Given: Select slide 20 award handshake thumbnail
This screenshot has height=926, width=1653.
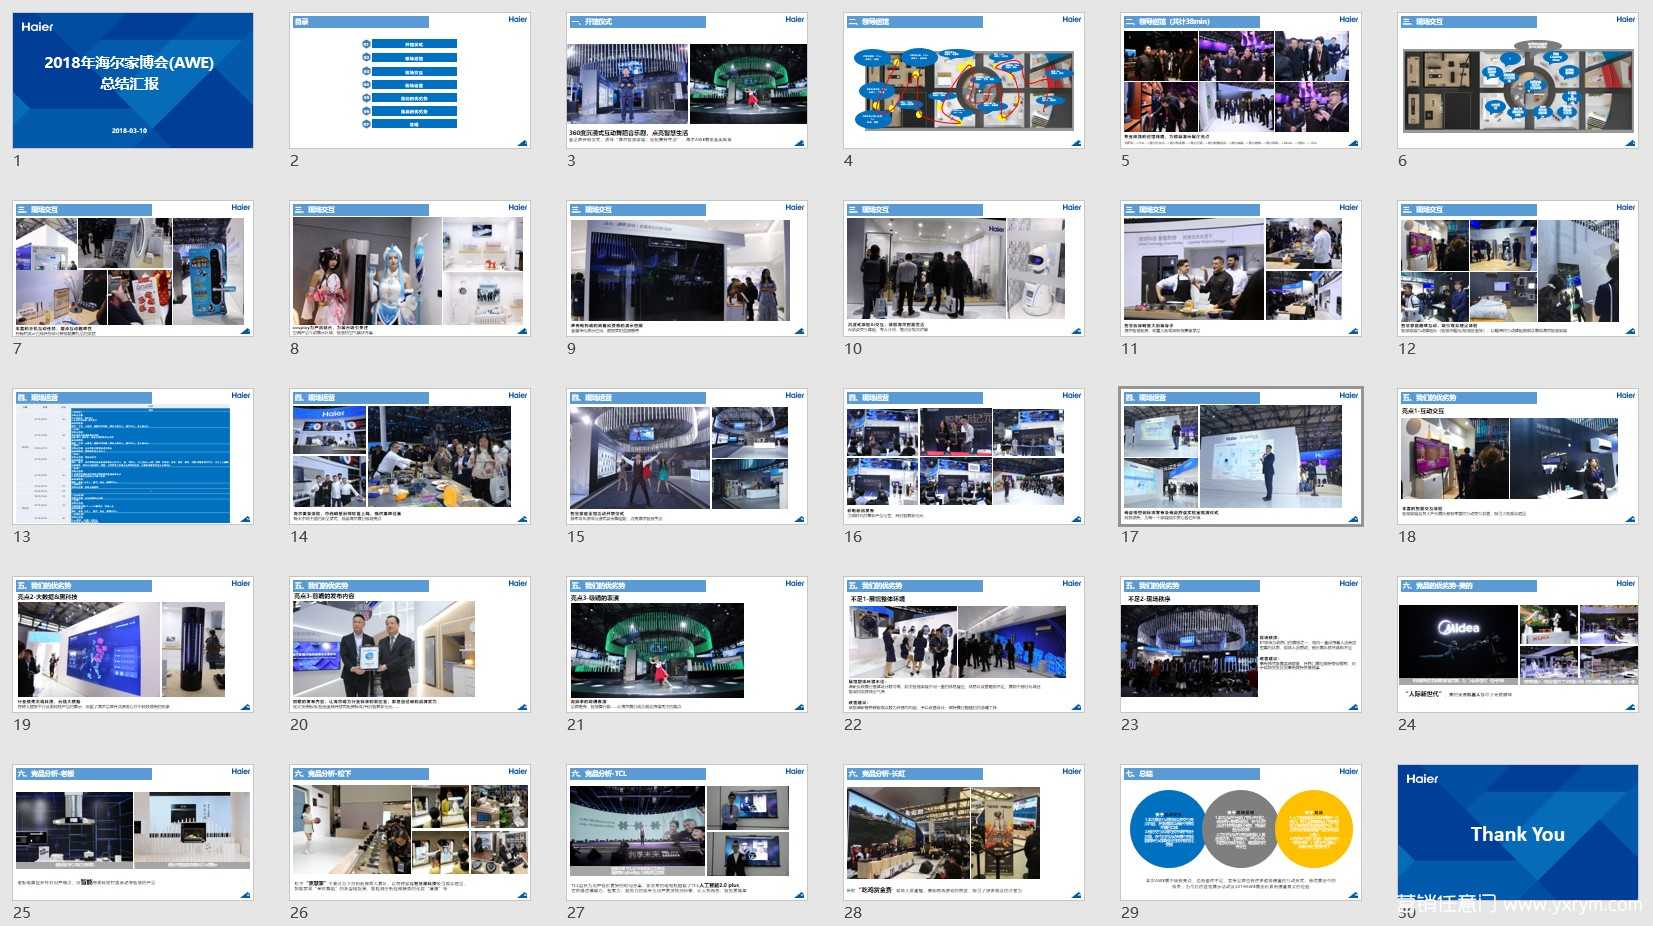Looking at the screenshot, I should [x=410, y=645].
